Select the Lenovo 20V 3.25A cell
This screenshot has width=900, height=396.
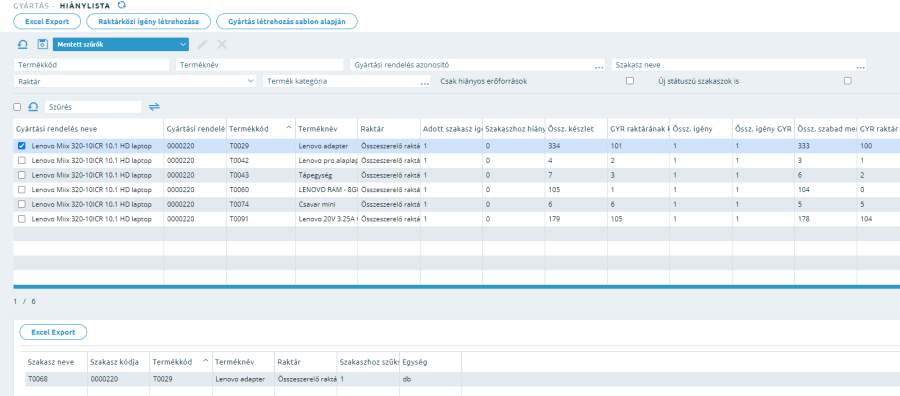[327, 219]
